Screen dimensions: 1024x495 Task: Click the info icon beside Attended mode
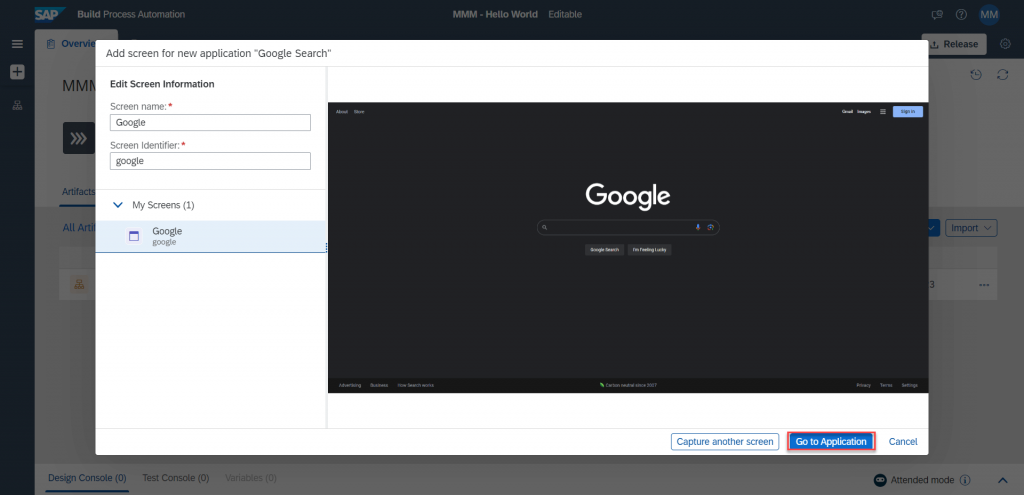965,480
